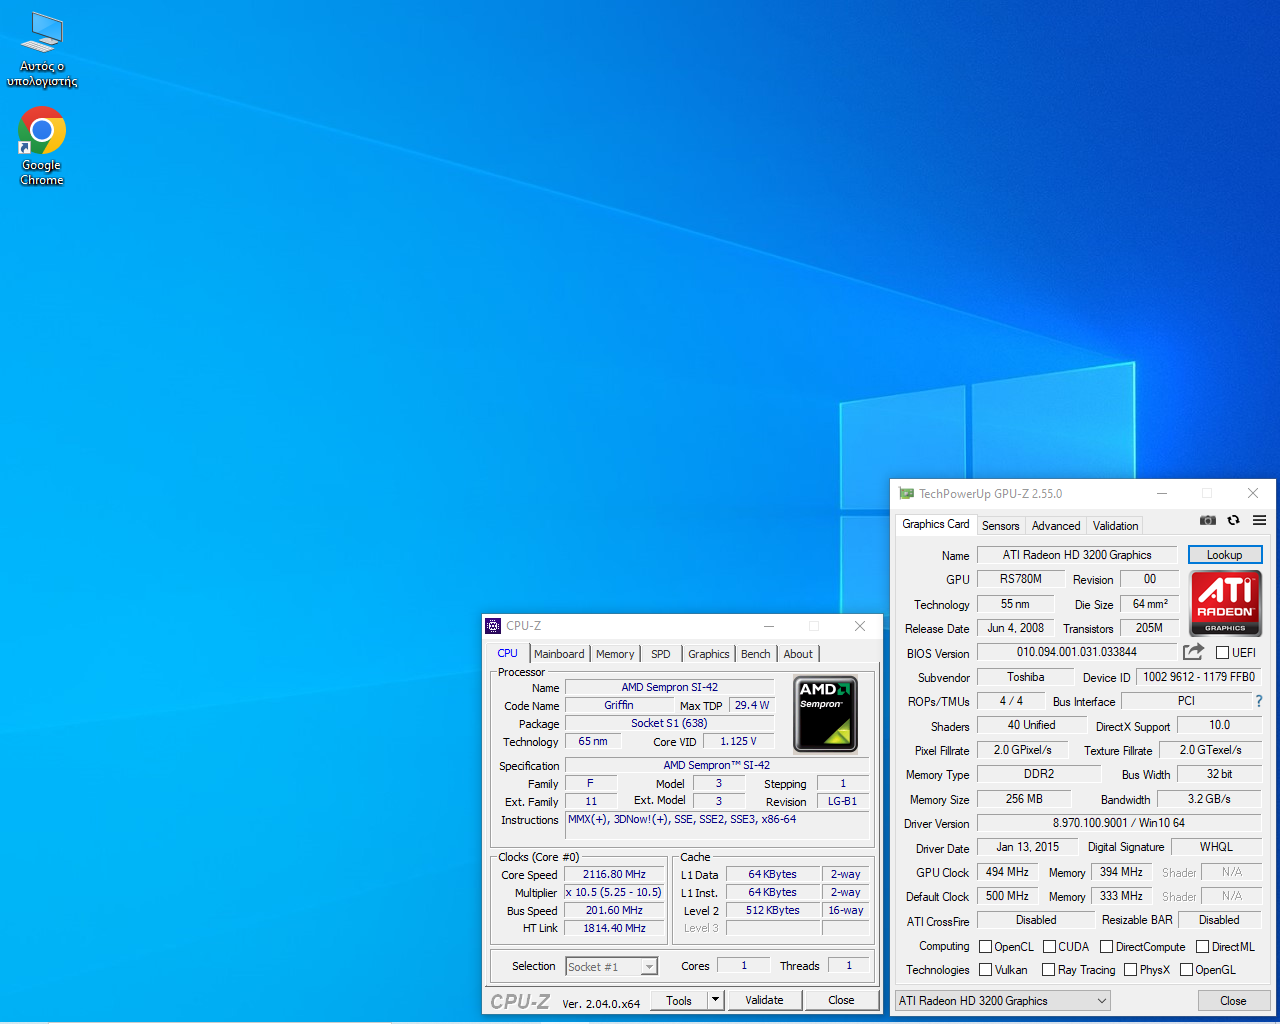The image size is (1280, 1024).
Task: Open the Socket #1 selection dropdown in CPU-Z
Action: point(611,966)
